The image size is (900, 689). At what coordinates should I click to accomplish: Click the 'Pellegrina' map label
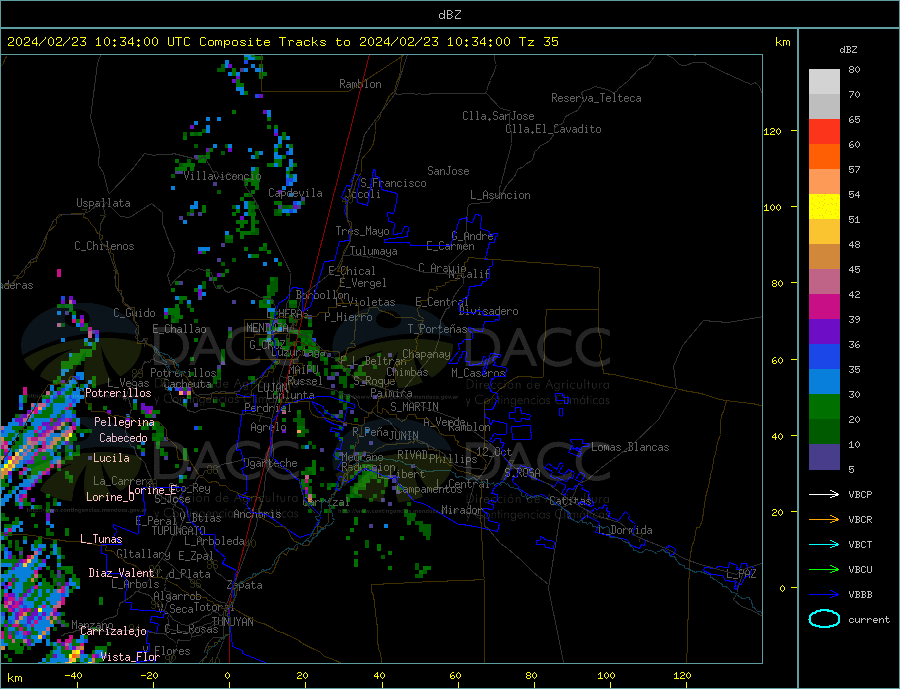(124, 423)
